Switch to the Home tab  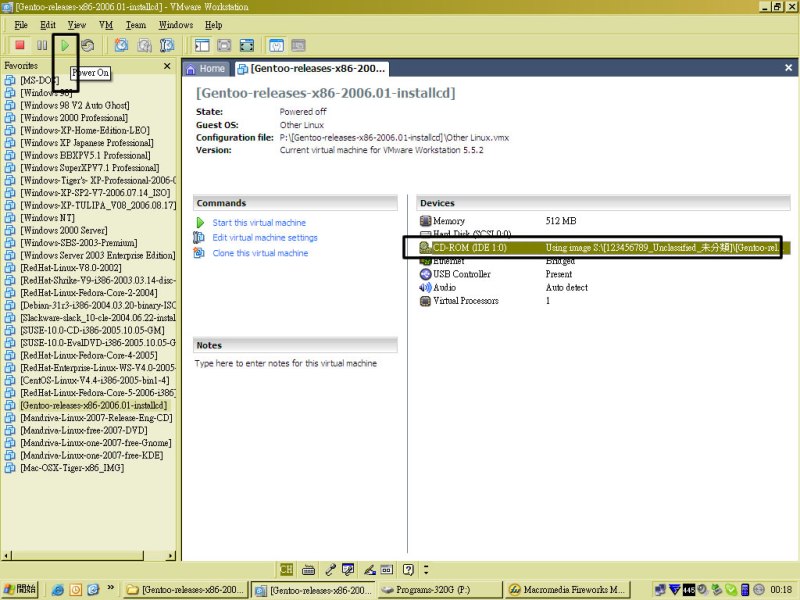click(x=206, y=68)
